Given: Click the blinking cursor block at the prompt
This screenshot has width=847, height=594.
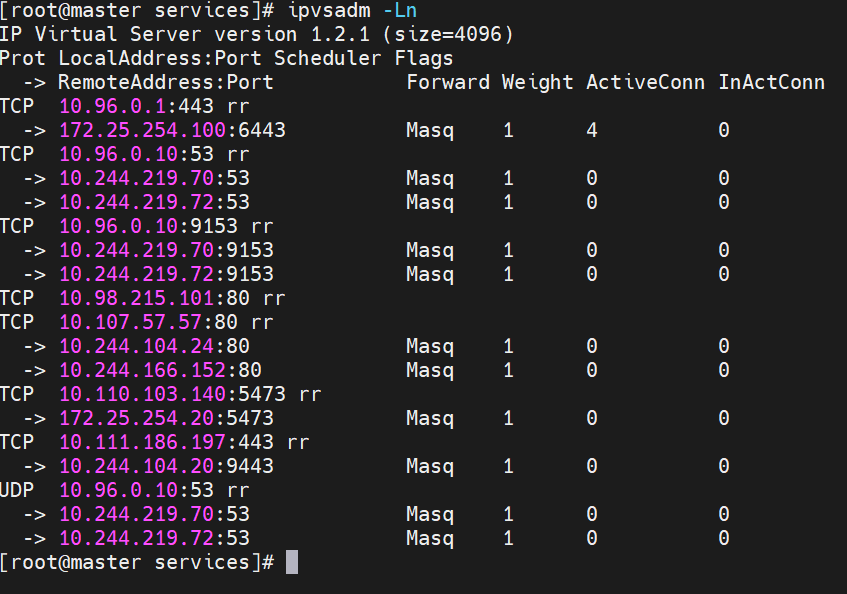Looking at the screenshot, I should tap(292, 562).
